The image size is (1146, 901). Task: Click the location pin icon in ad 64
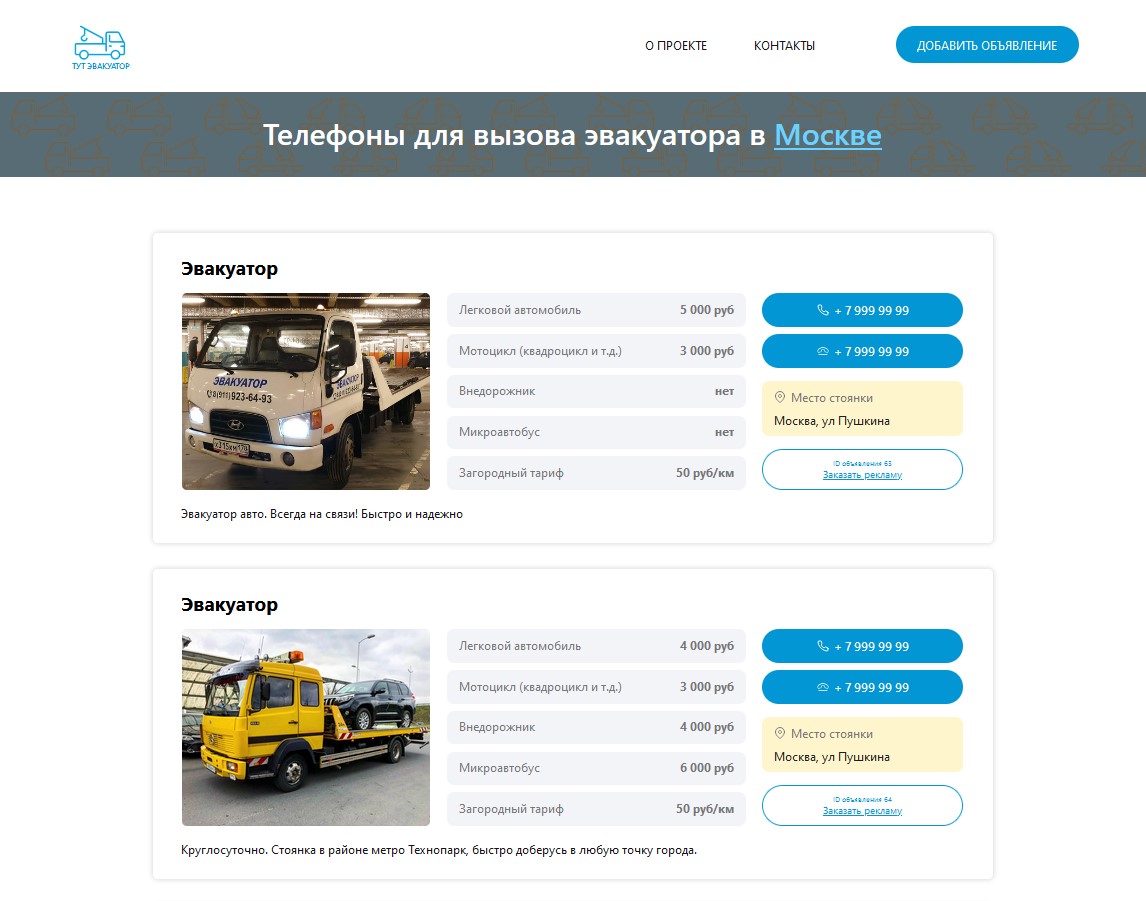(x=780, y=734)
